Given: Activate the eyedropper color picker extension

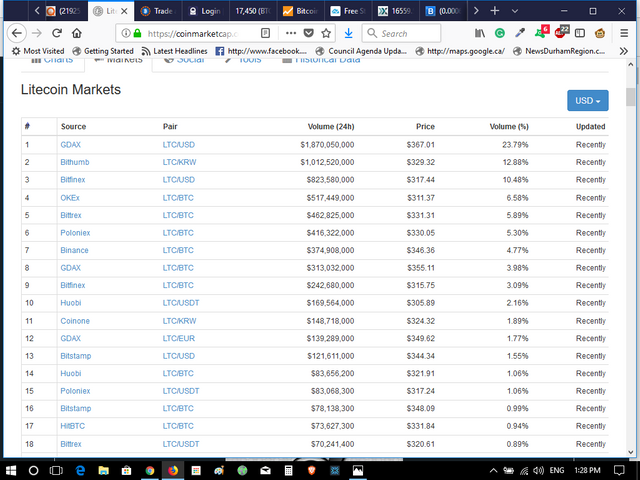Looking at the screenshot, I should pyautogui.click(x=520, y=33).
